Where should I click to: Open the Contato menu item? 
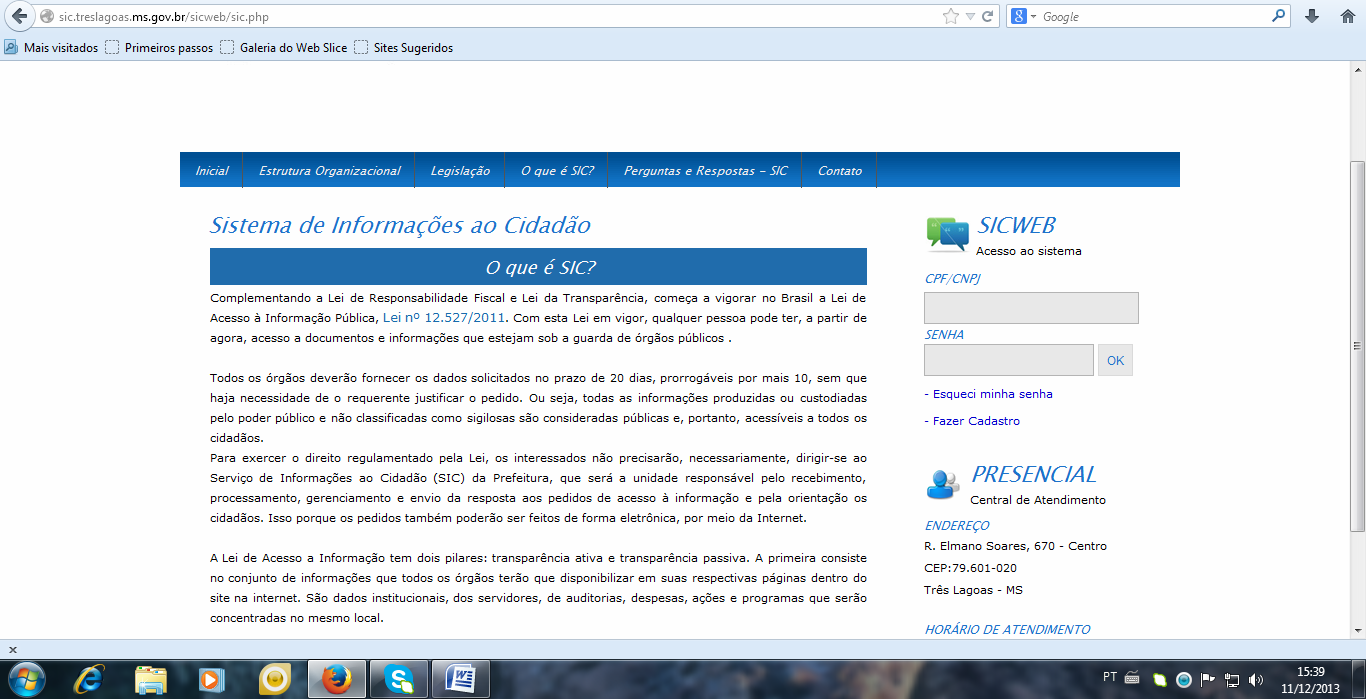pos(840,170)
